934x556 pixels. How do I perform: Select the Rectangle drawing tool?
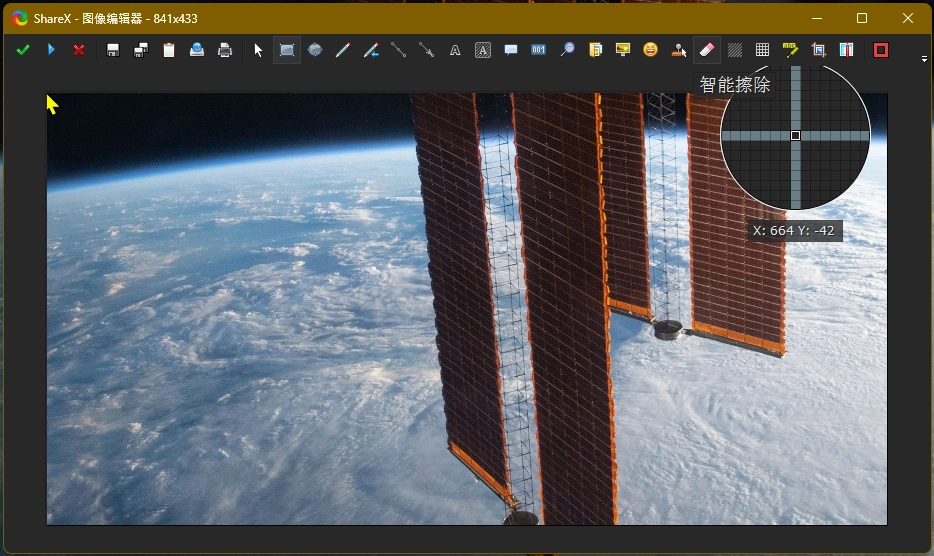[287, 50]
